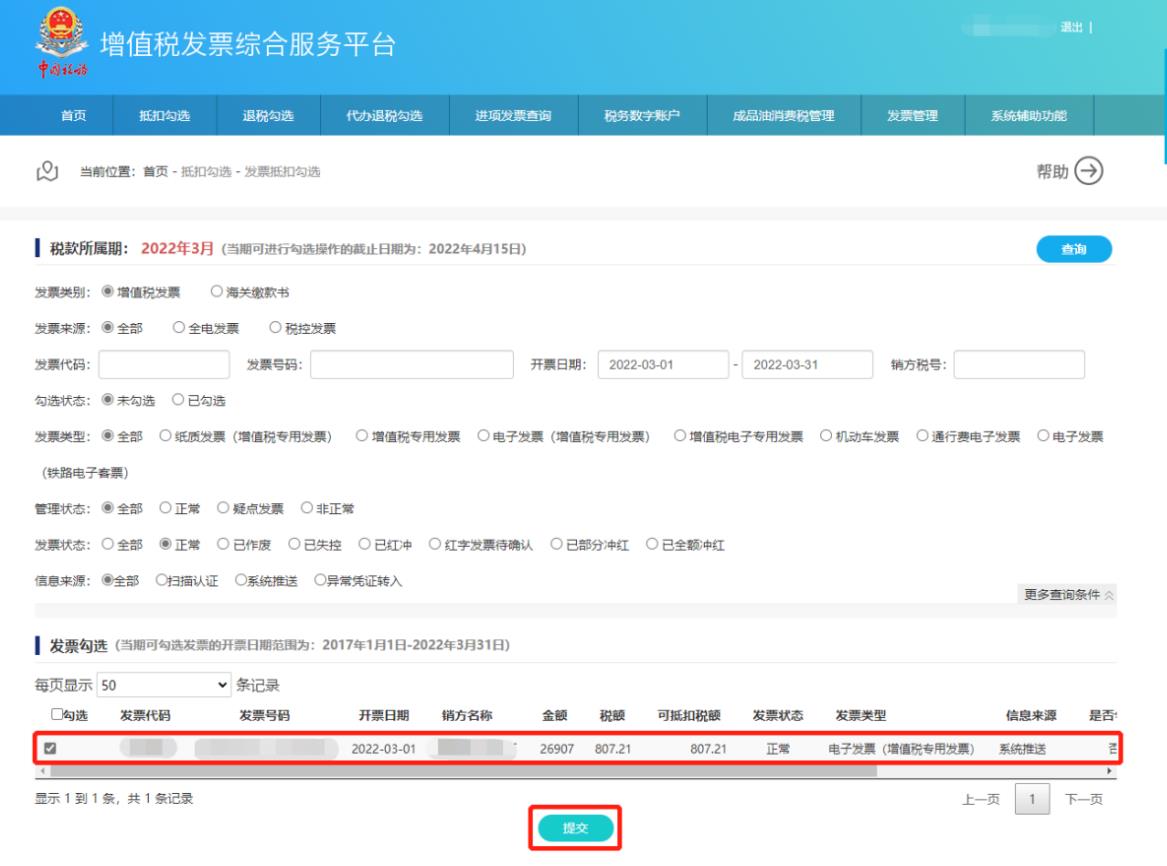
Task: Open the 抵扣勾选 menu
Action: [165, 116]
